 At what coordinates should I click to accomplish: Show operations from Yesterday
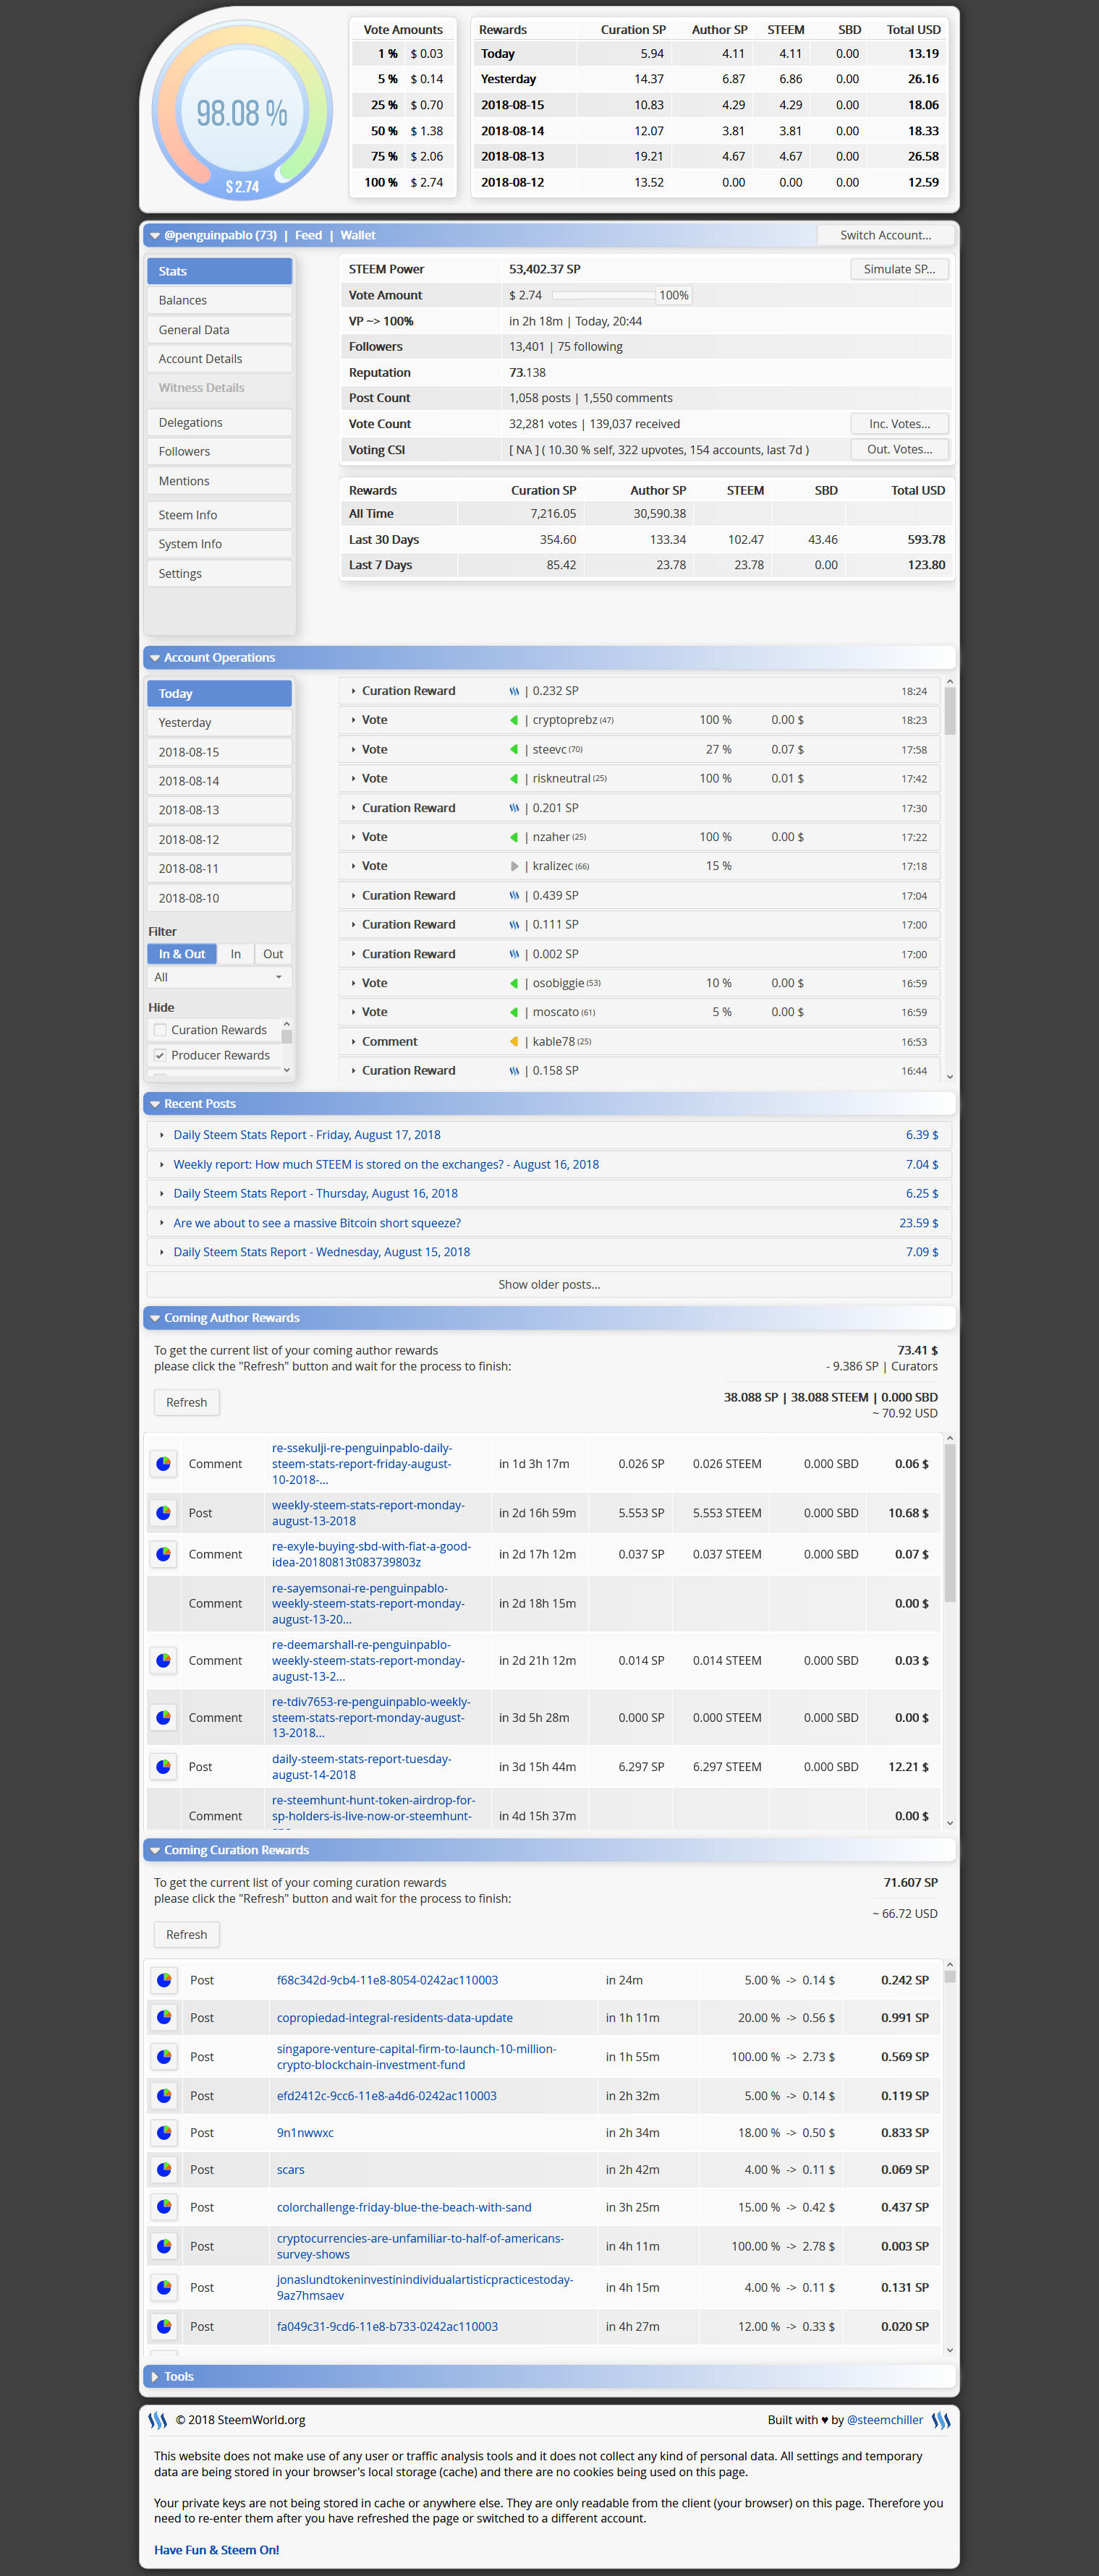point(219,723)
